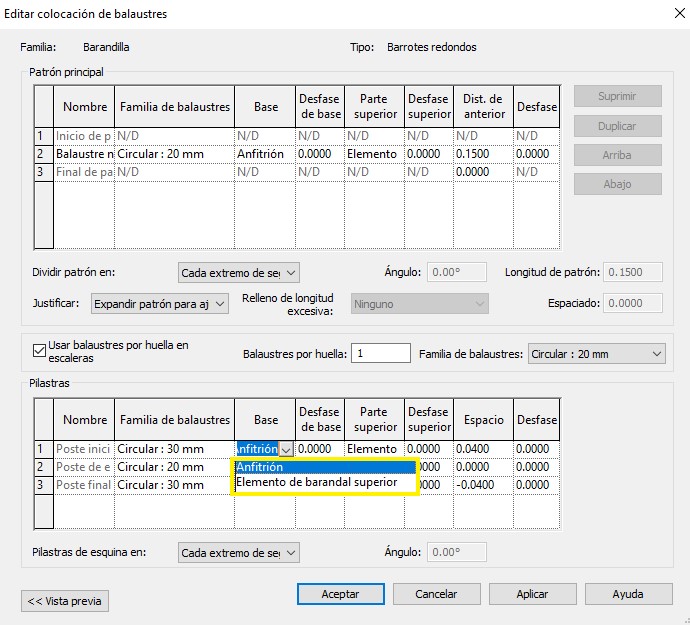Click Dist. de anterior cell value 0.1500
Image resolution: width=690 pixels, height=625 pixels.
point(484,154)
